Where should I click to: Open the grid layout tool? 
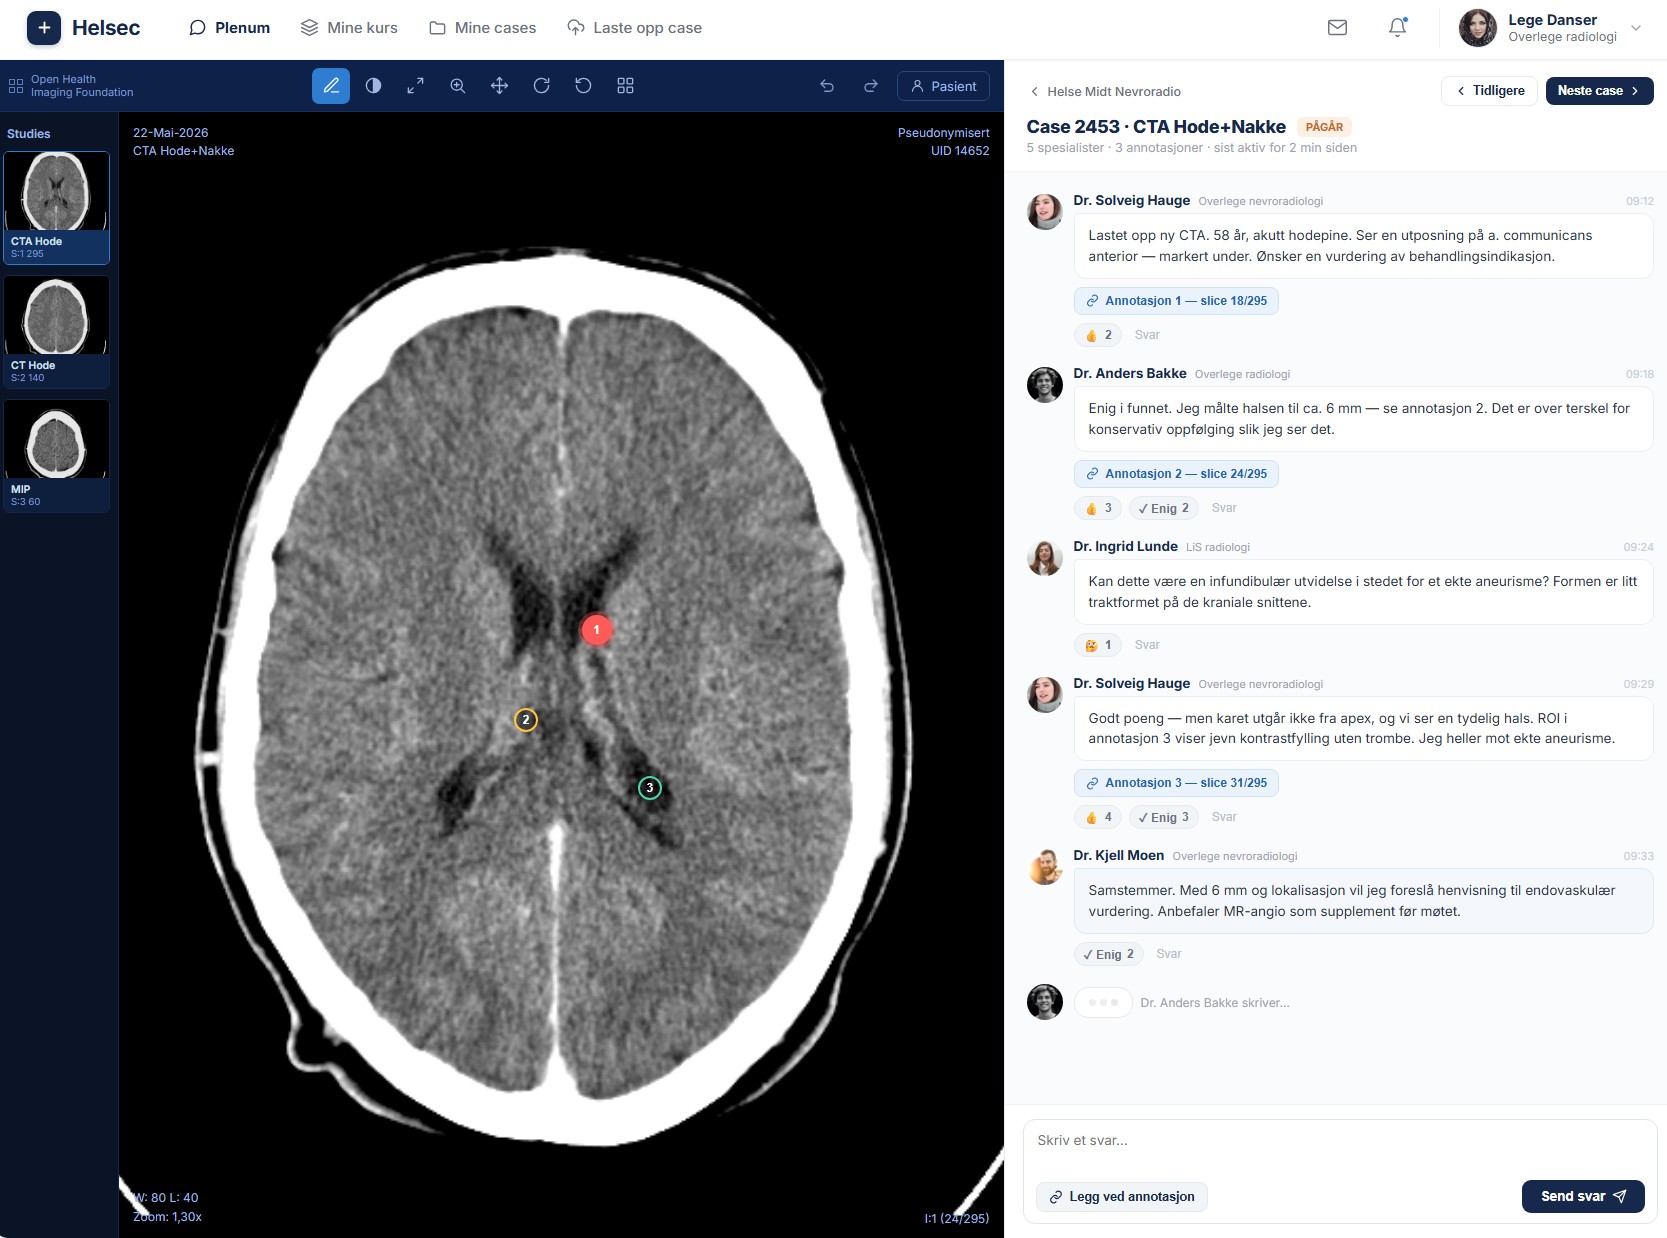coord(625,86)
